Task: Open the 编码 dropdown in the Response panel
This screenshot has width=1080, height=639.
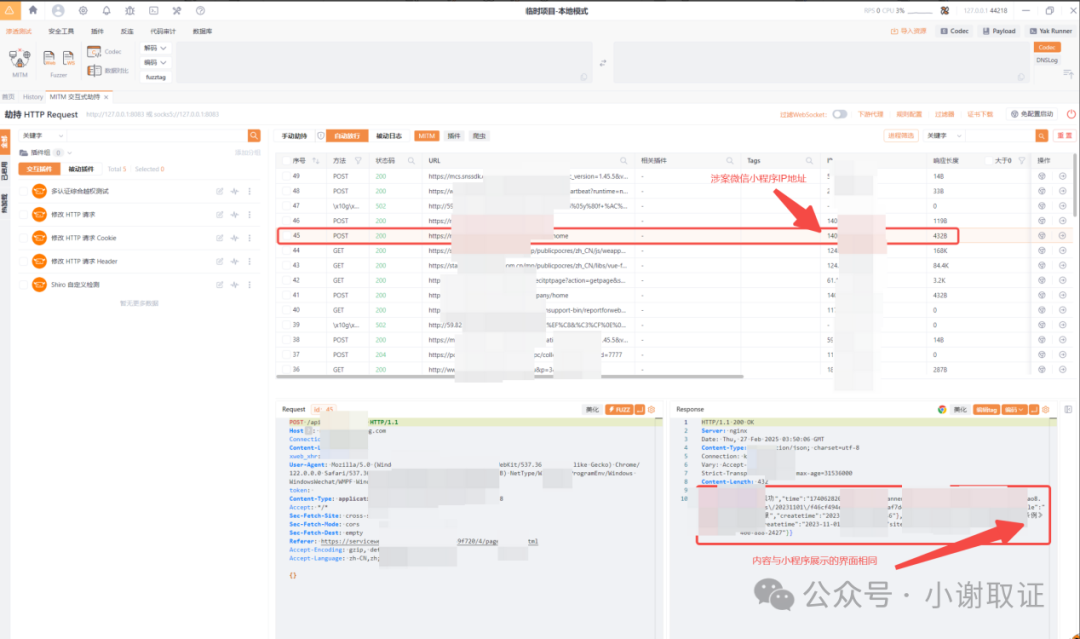Action: (1014, 410)
